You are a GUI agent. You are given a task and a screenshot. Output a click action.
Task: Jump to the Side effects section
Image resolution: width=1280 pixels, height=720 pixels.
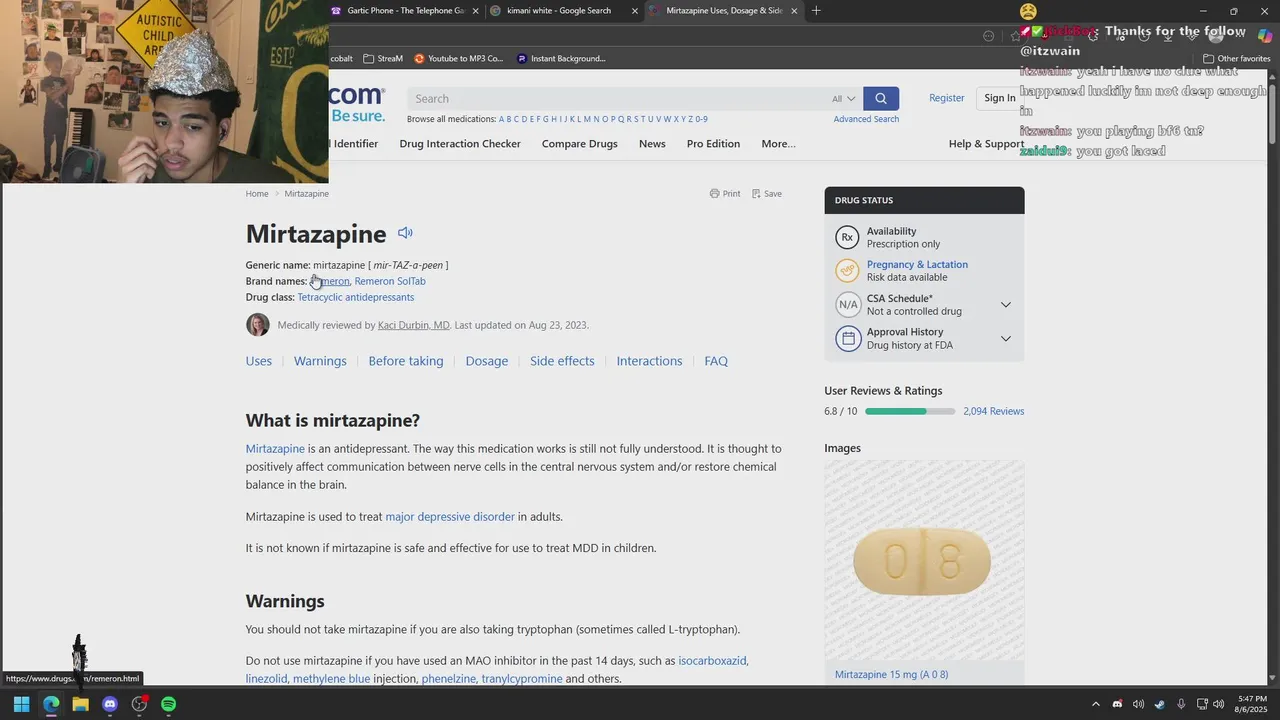click(x=562, y=361)
